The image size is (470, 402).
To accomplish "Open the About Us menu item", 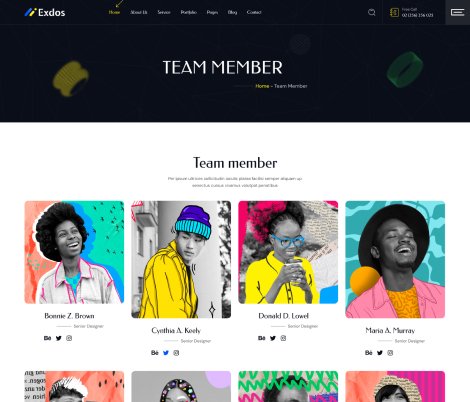I will [139, 12].
